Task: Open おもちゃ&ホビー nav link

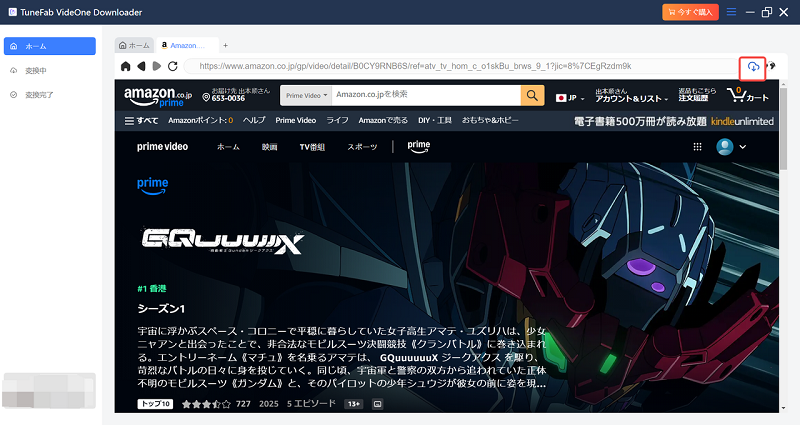Action: point(490,120)
